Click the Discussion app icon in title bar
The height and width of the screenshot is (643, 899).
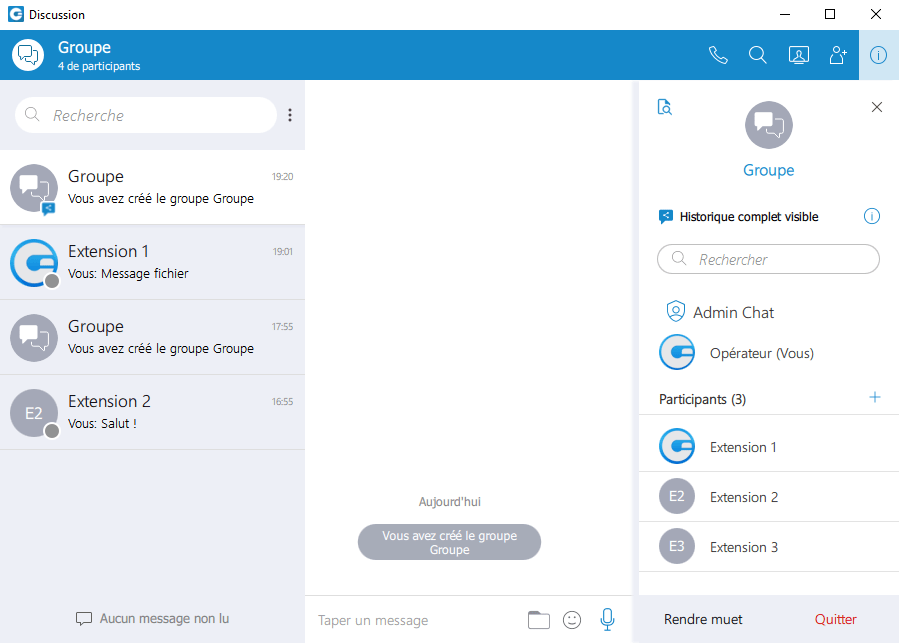(x=16, y=14)
